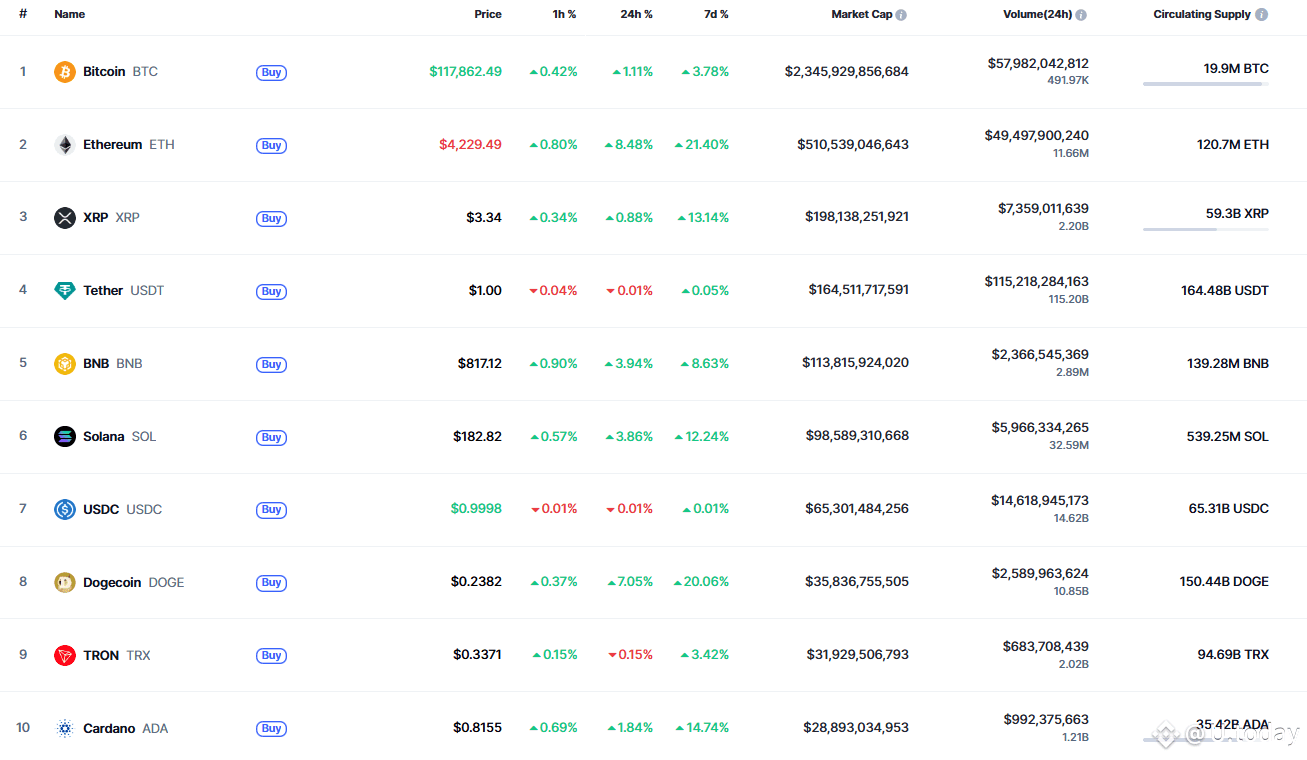This screenshot has height=760, width=1307.
Task: Click the USDC logo icon
Action: (65, 509)
